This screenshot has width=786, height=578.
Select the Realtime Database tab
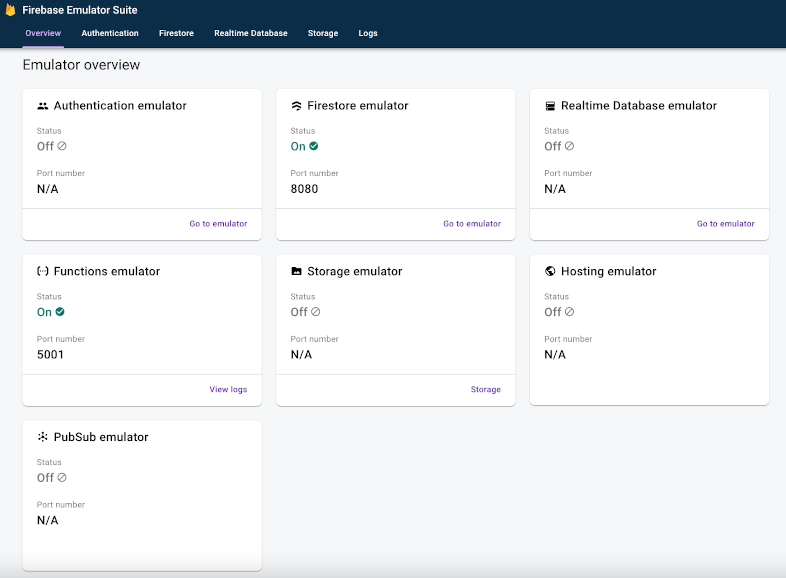[250, 33]
